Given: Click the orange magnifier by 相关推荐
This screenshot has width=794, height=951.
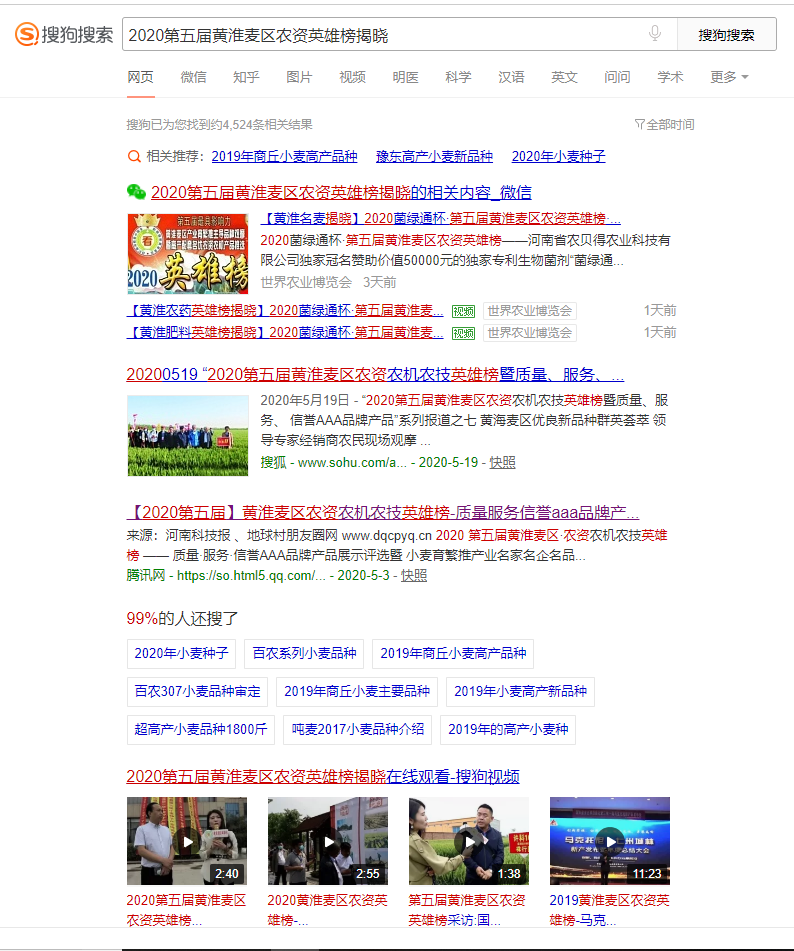Looking at the screenshot, I should (x=133, y=156).
